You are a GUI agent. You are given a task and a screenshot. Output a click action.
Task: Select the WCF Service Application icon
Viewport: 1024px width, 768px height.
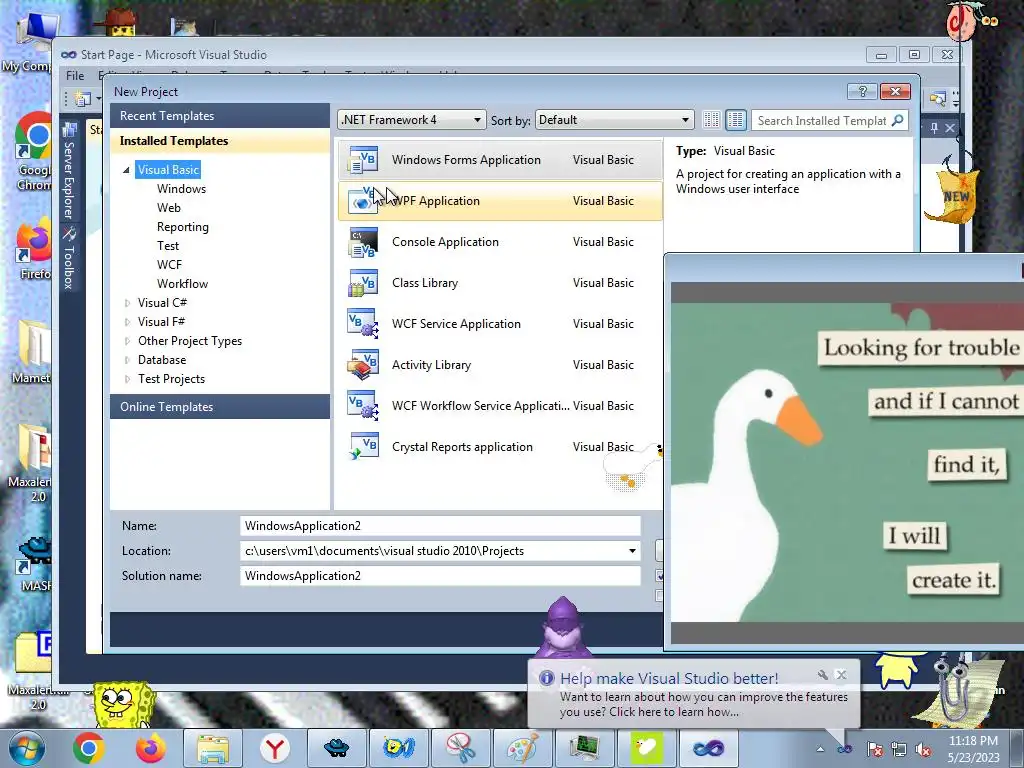(363, 324)
